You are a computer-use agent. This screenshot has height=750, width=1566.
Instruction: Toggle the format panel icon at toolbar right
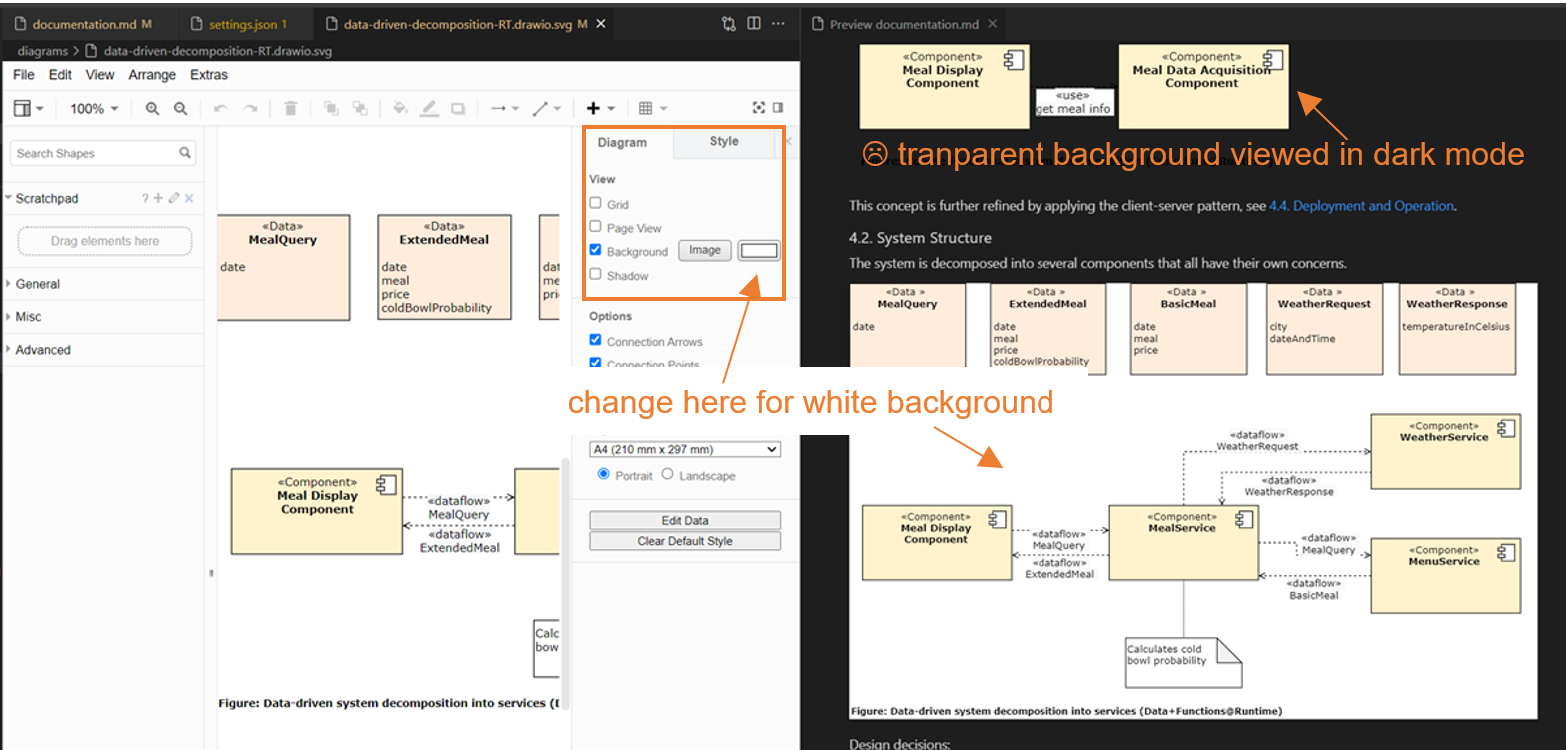[x=778, y=108]
